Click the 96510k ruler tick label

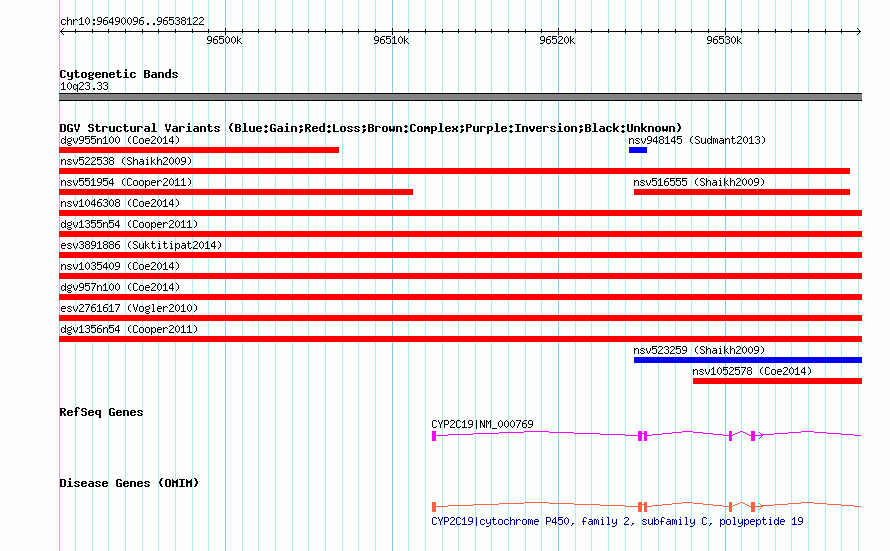391,40
